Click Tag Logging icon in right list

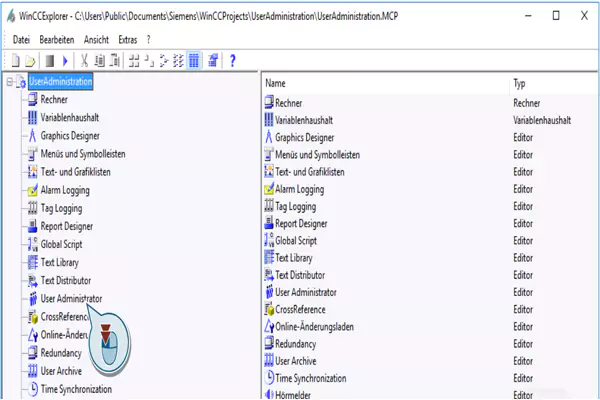[269, 206]
